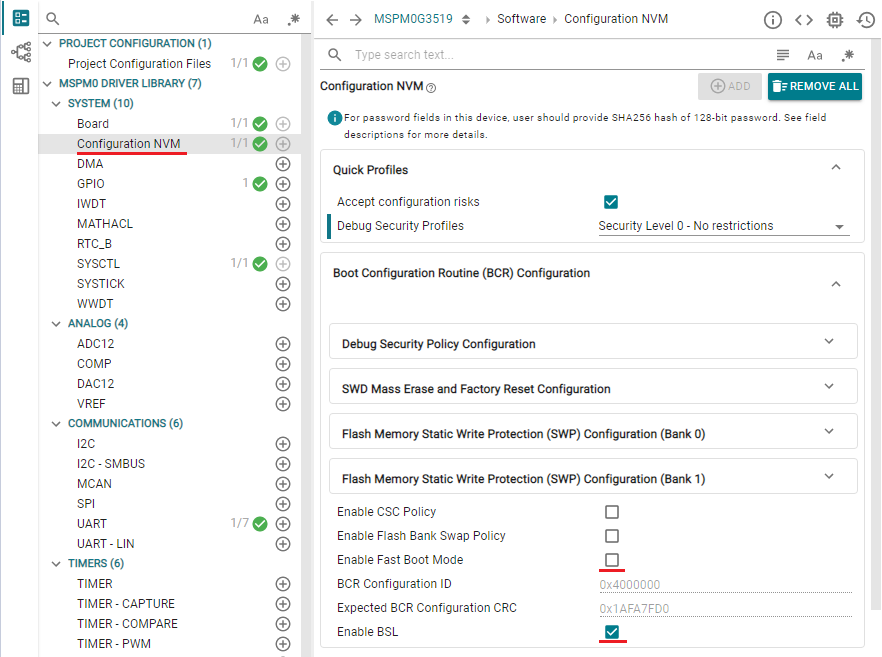This screenshot has height=657, width=882.
Task: Open the device chip view icon
Action: (x=835, y=20)
